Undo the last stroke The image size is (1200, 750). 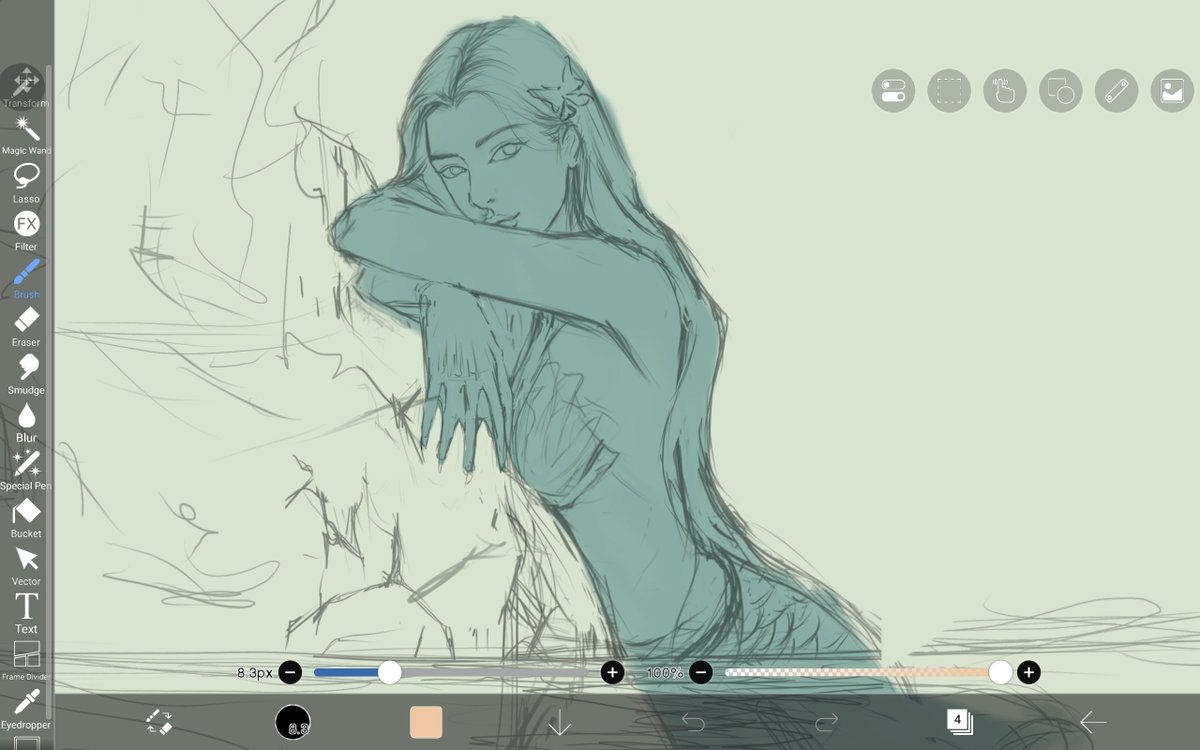point(693,722)
